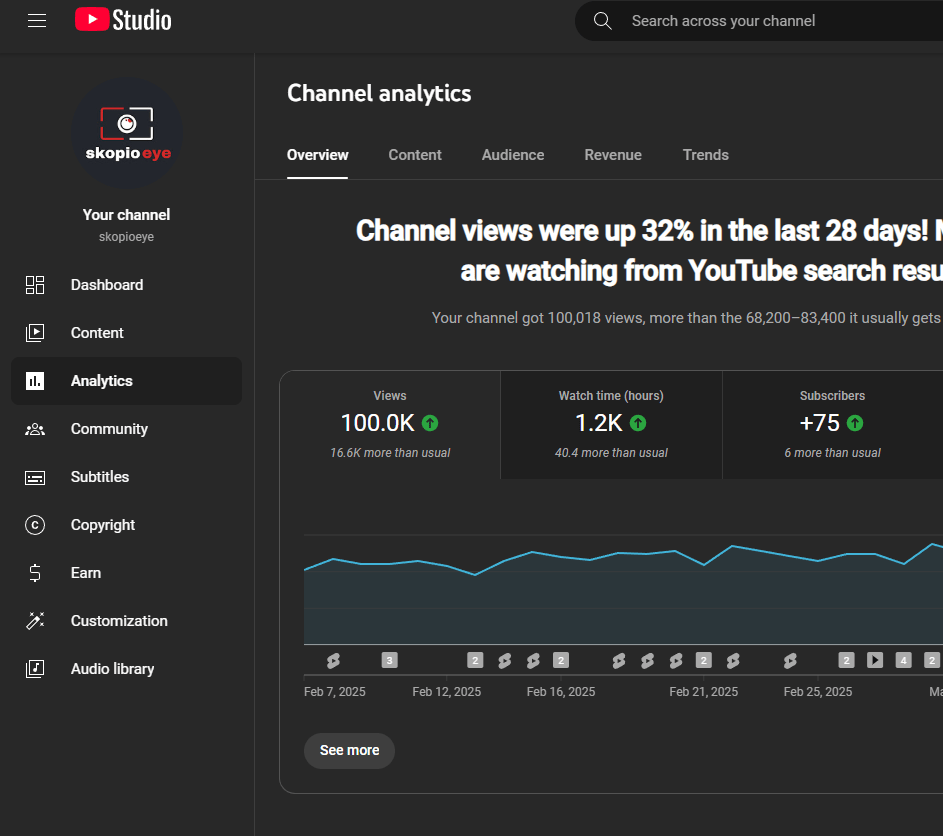Click a video marker on the chart timeline
This screenshot has width=943, height=836.
(x=333, y=660)
